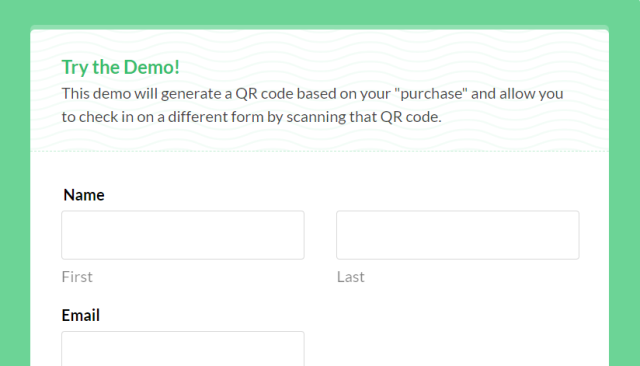Click the quoted word "purchase" in the description
Viewport: 640px width, 366px height.
431,94
